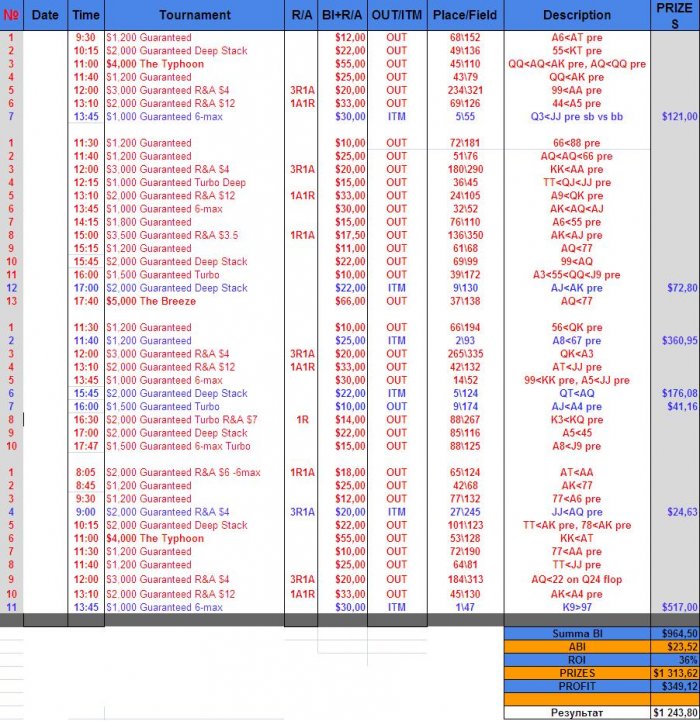Select description 'QQ<AQ<AK pre, AQ<QQ pre'
The image size is (700, 721).
(577, 64)
